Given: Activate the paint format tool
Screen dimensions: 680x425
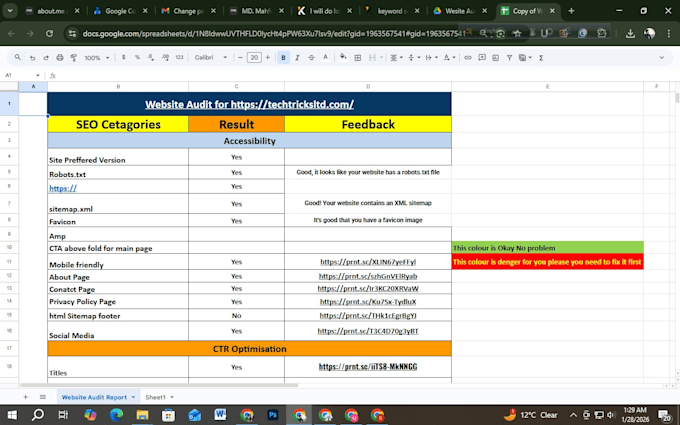Looking at the screenshot, I should (74, 58).
